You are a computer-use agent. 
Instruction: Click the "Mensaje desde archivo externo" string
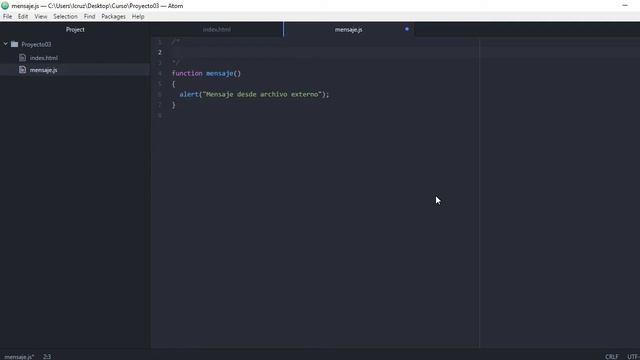[x=262, y=94]
